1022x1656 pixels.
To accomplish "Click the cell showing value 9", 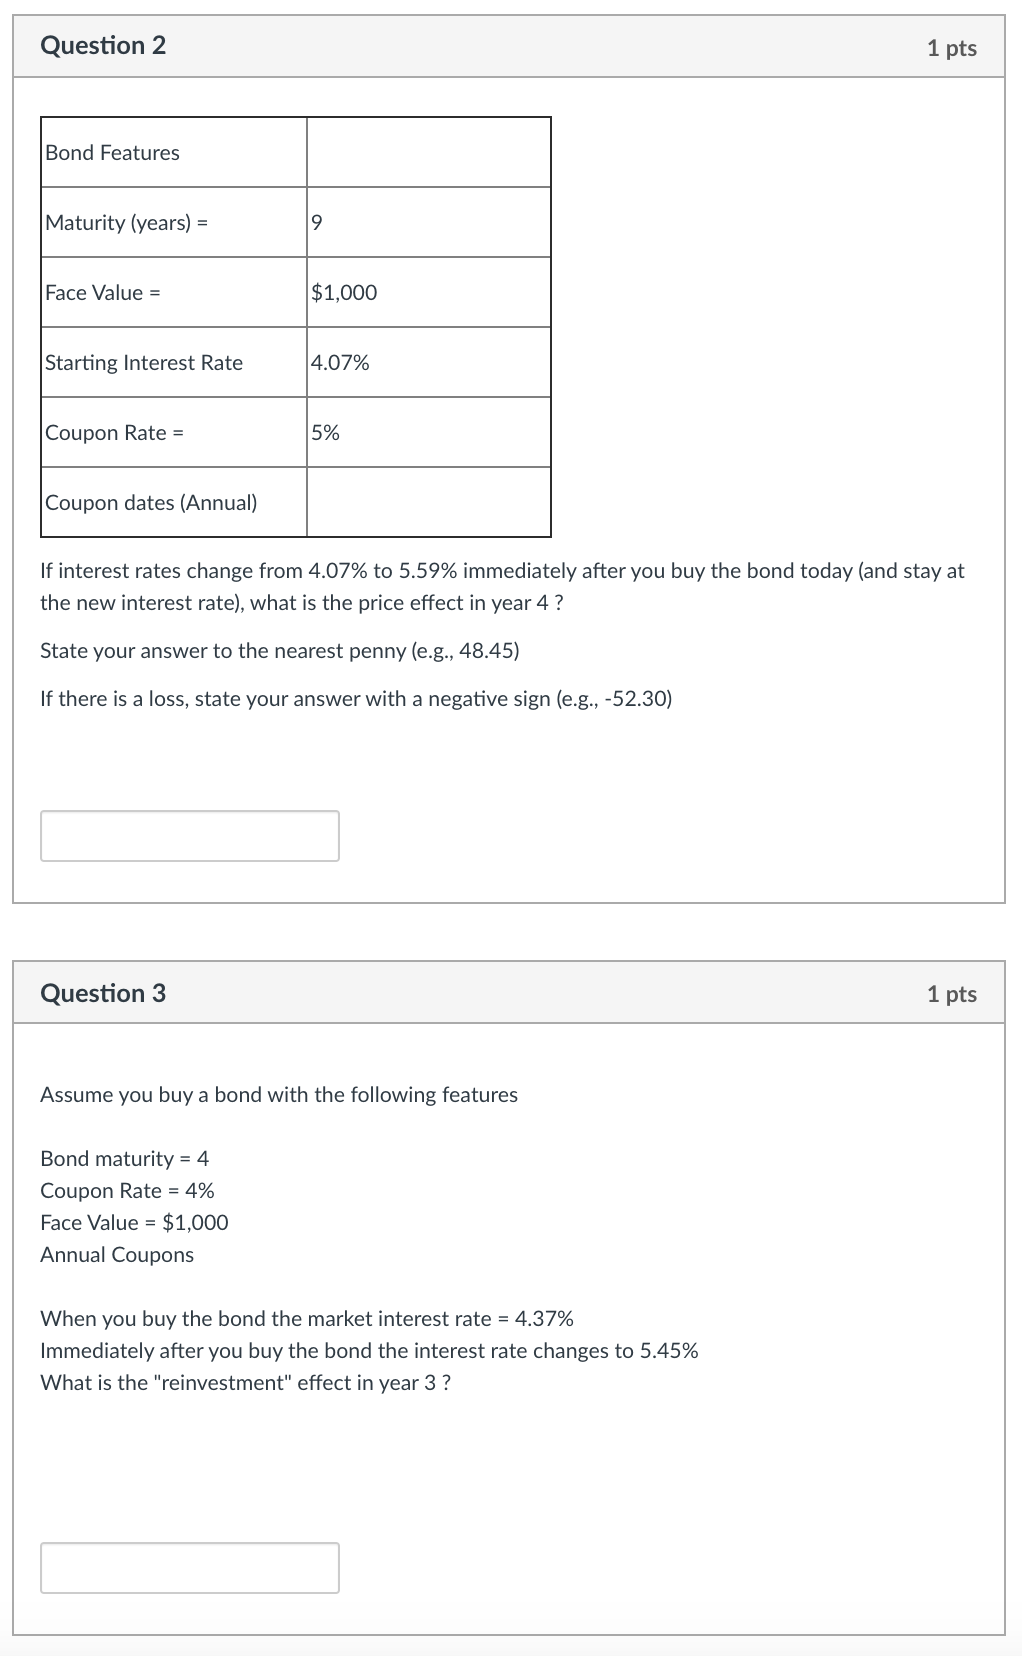I will (315, 222).
